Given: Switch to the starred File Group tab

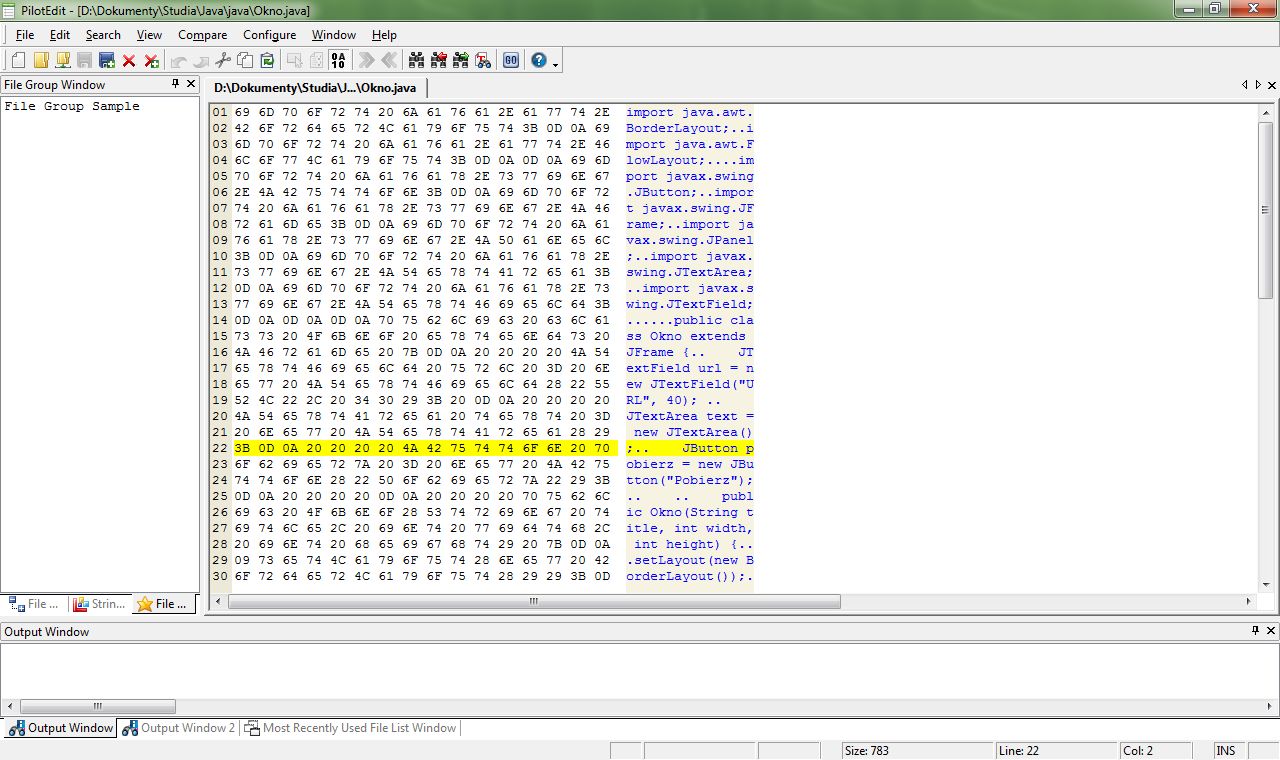Looking at the screenshot, I should (163, 603).
